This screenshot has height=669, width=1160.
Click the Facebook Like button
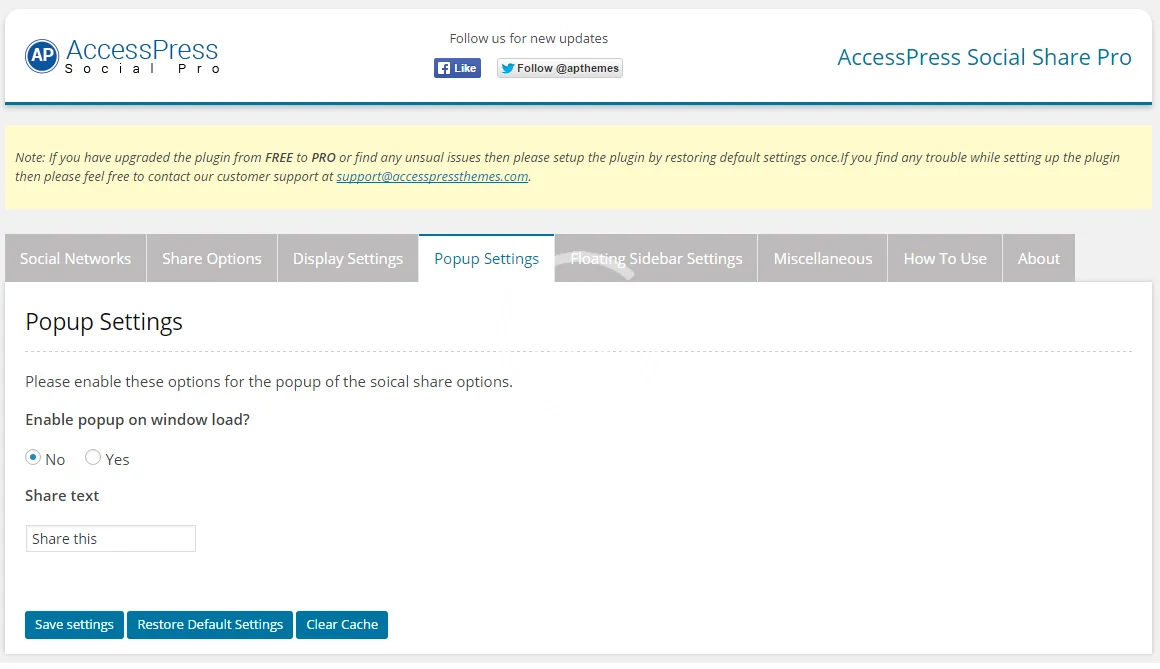pyautogui.click(x=457, y=68)
